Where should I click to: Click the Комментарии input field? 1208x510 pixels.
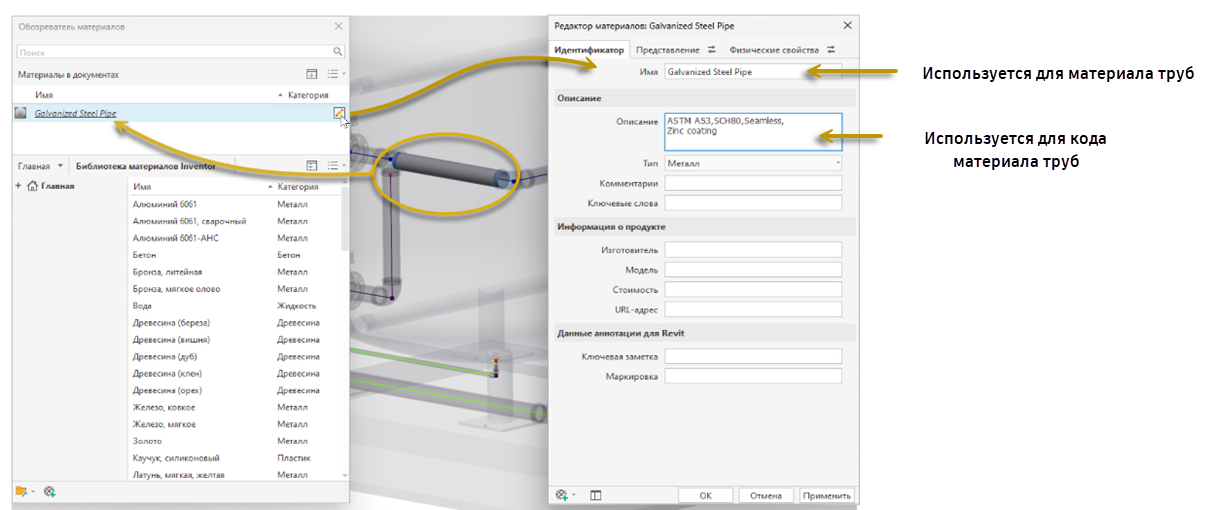753,183
